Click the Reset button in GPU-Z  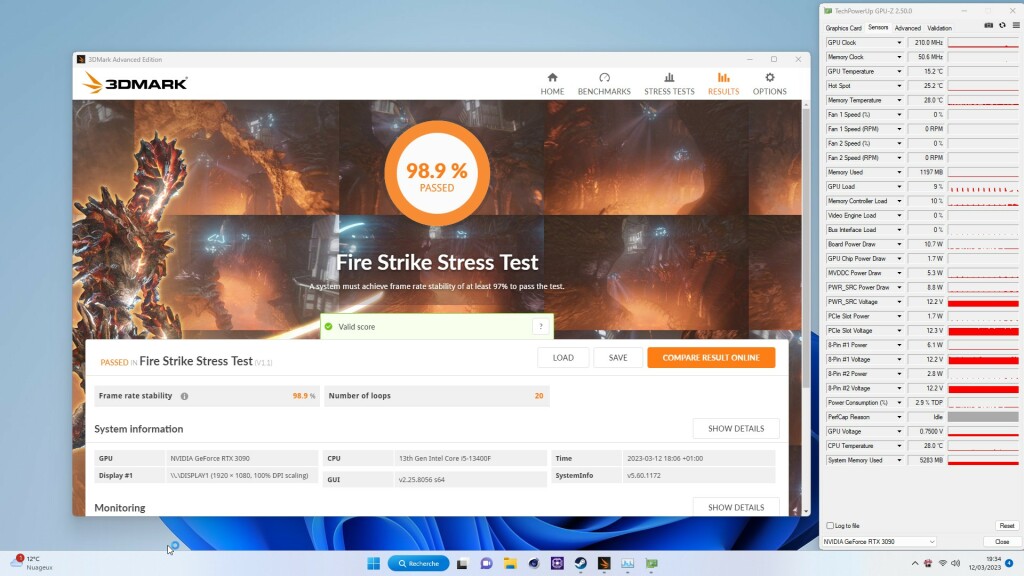click(1006, 526)
